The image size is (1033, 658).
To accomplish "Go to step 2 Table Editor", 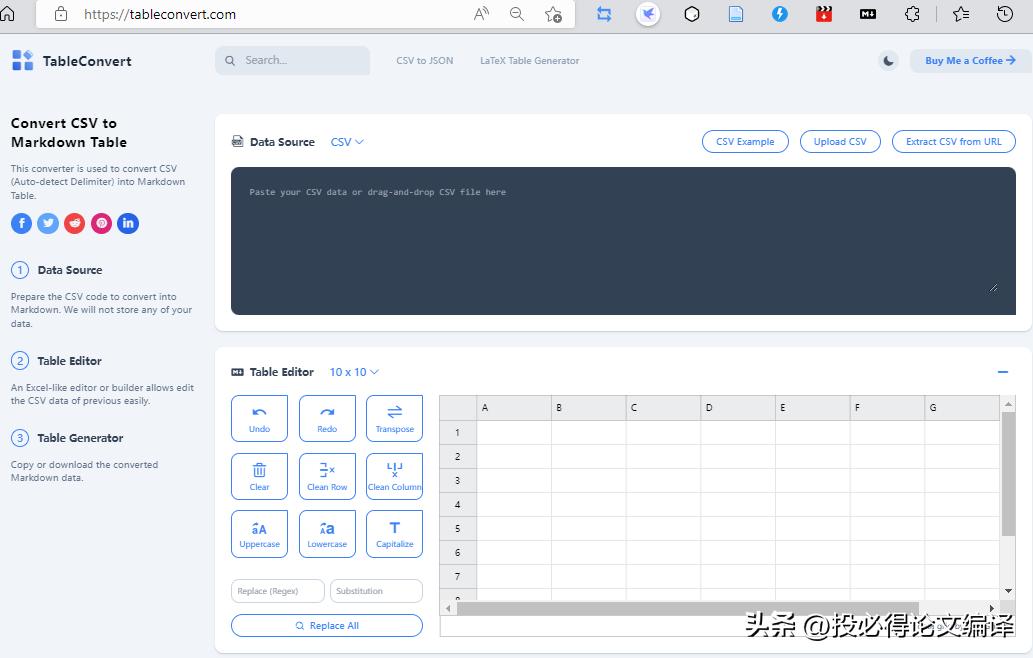I will click(x=57, y=361).
